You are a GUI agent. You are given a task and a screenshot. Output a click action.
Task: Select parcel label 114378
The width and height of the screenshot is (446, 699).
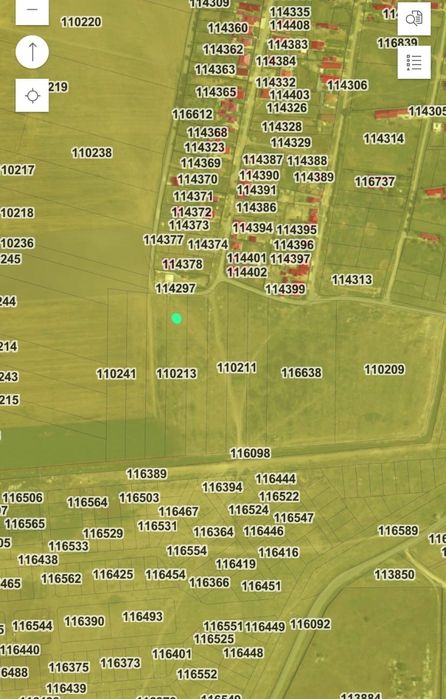click(x=182, y=264)
